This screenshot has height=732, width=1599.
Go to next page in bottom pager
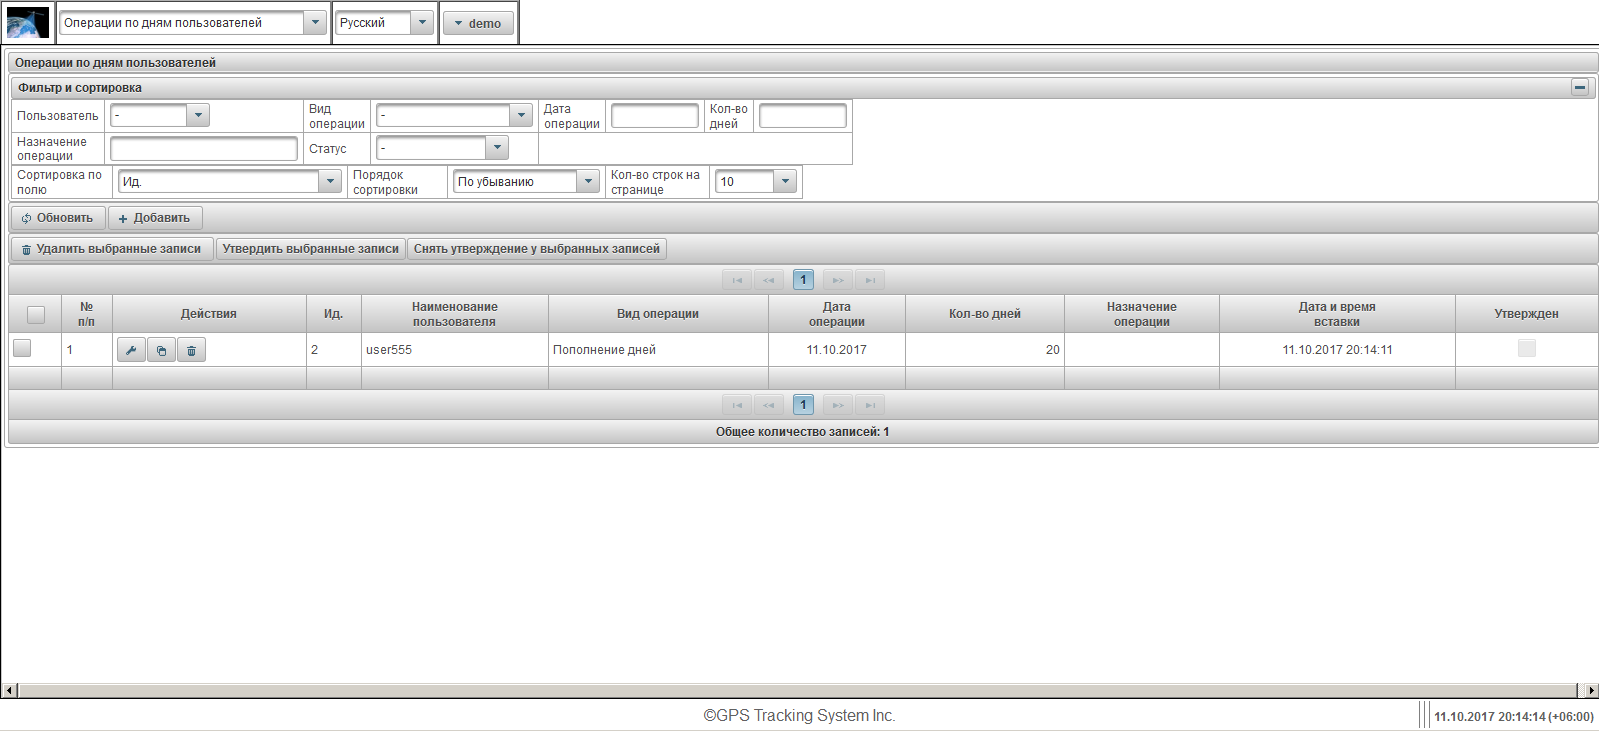(838, 405)
